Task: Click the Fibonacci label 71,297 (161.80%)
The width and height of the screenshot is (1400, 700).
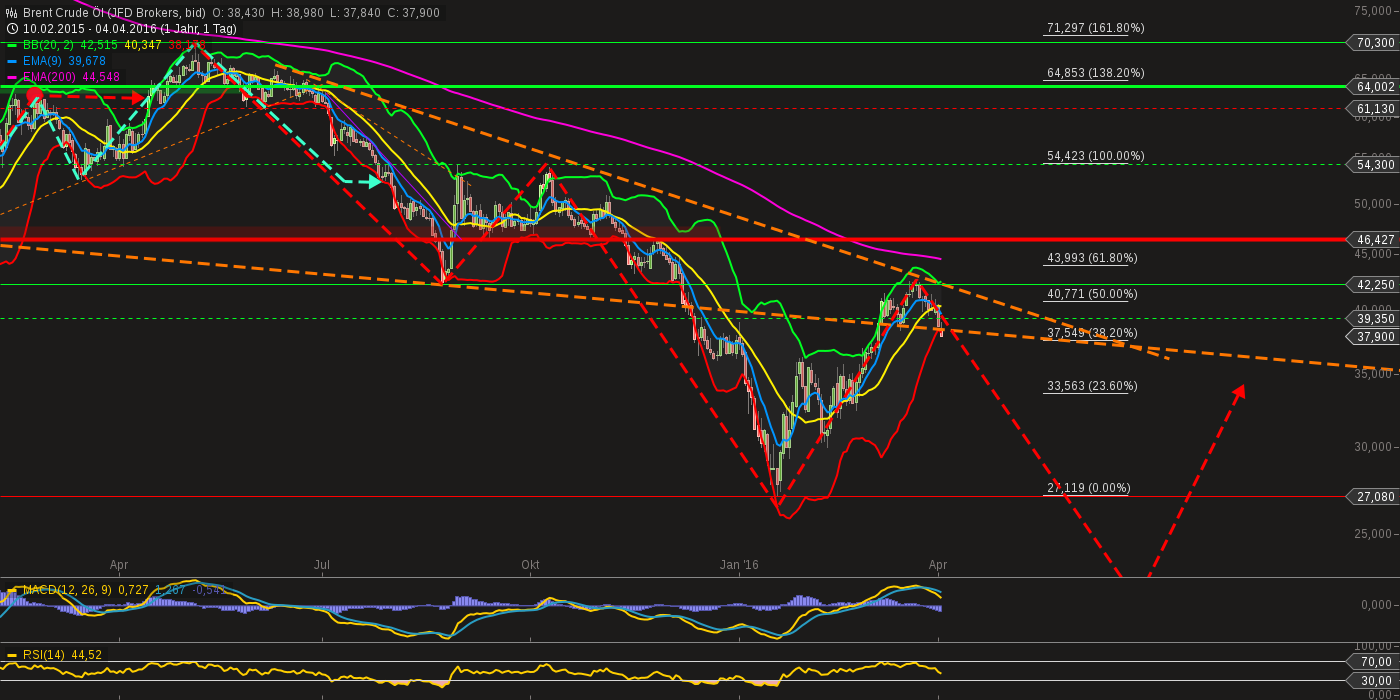Action: (1095, 28)
